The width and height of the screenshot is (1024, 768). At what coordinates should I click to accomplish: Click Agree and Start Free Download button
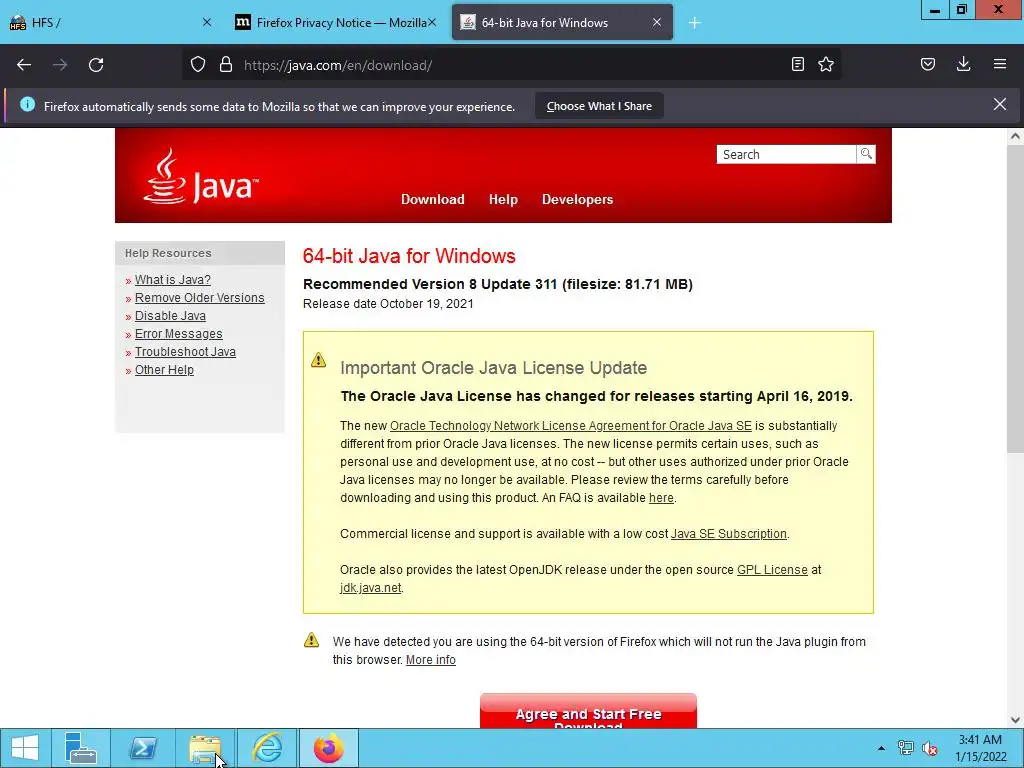588,712
